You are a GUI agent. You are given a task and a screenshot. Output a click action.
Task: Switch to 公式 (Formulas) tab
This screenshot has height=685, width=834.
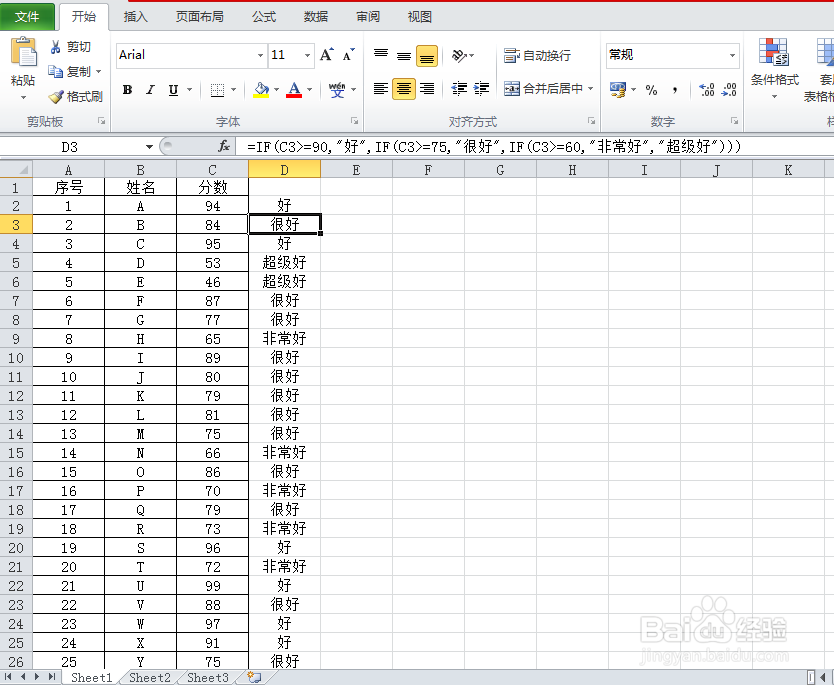(264, 17)
